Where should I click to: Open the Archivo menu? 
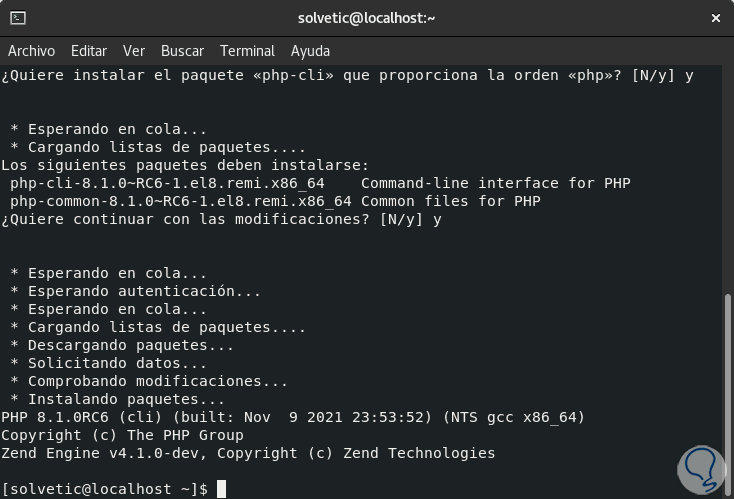coord(31,51)
